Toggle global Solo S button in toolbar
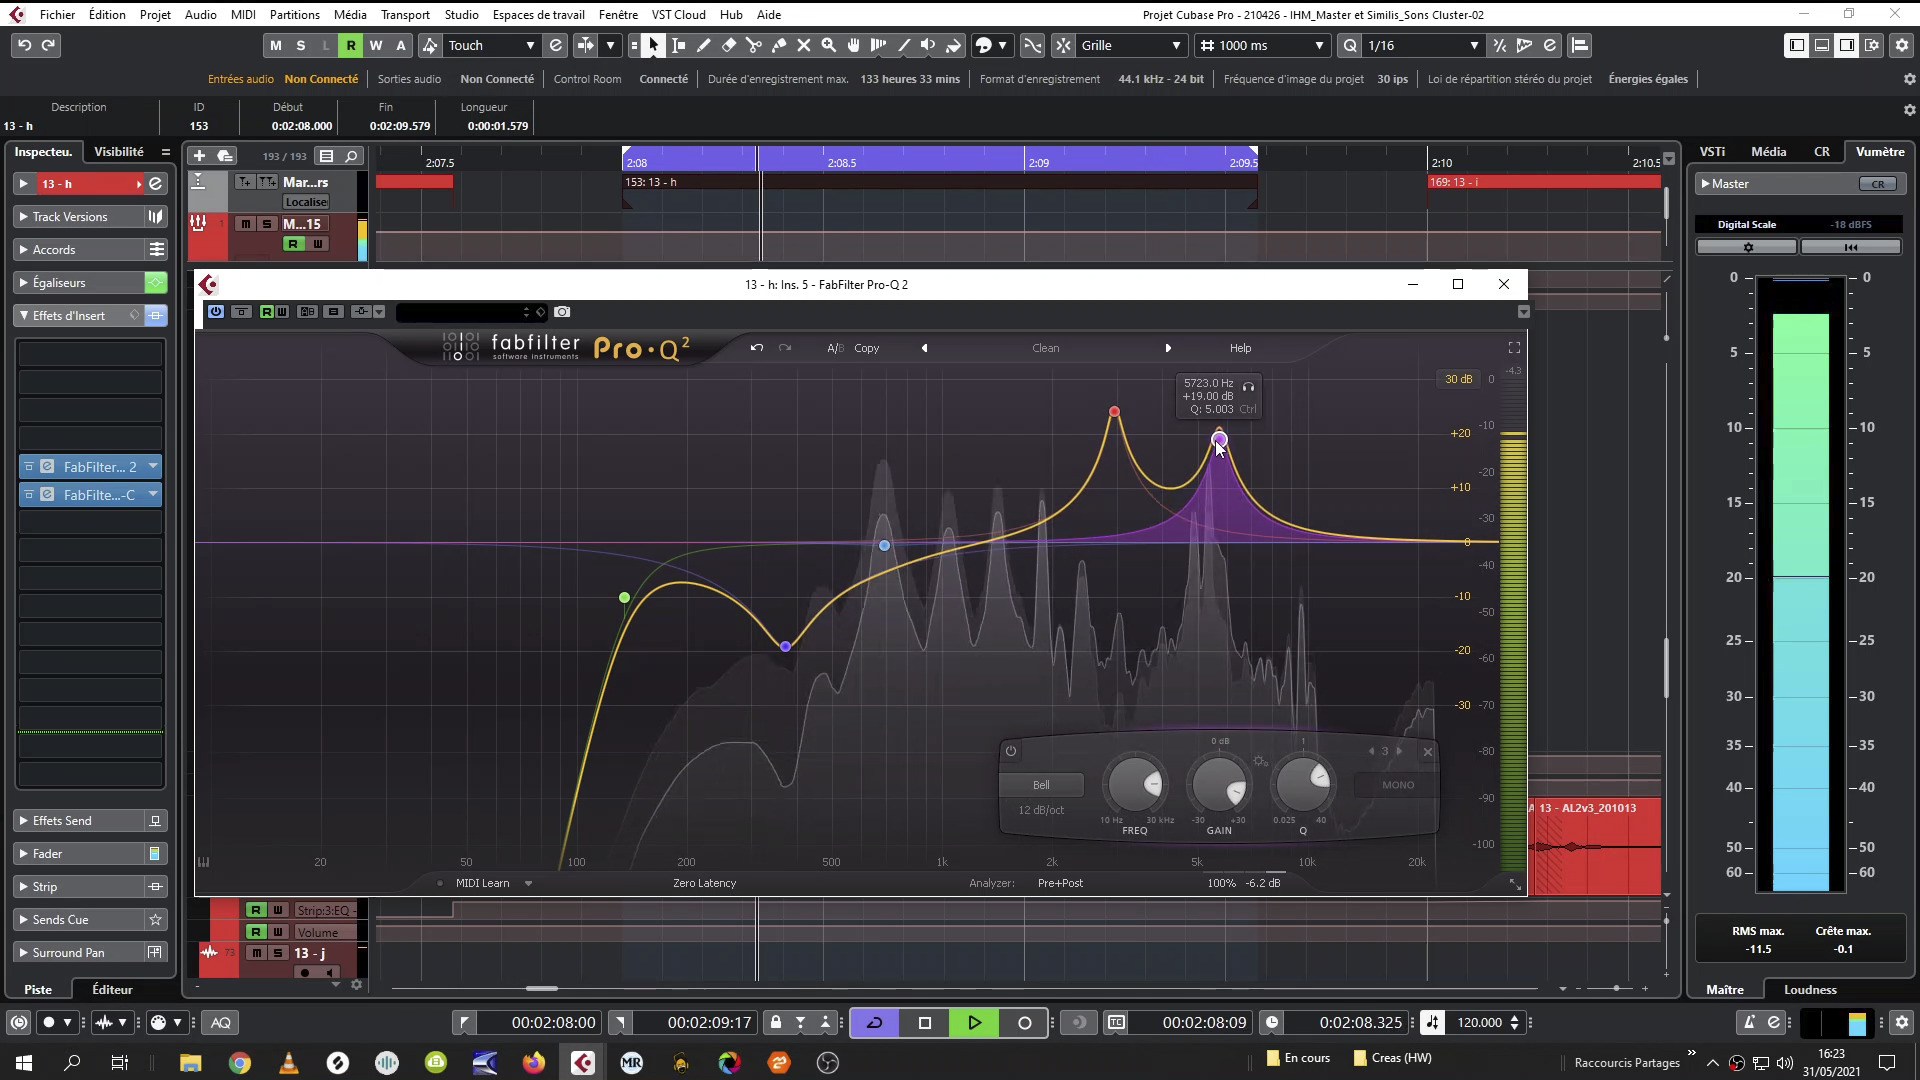Image resolution: width=1920 pixels, height=1080 pixels. [301, 45]
